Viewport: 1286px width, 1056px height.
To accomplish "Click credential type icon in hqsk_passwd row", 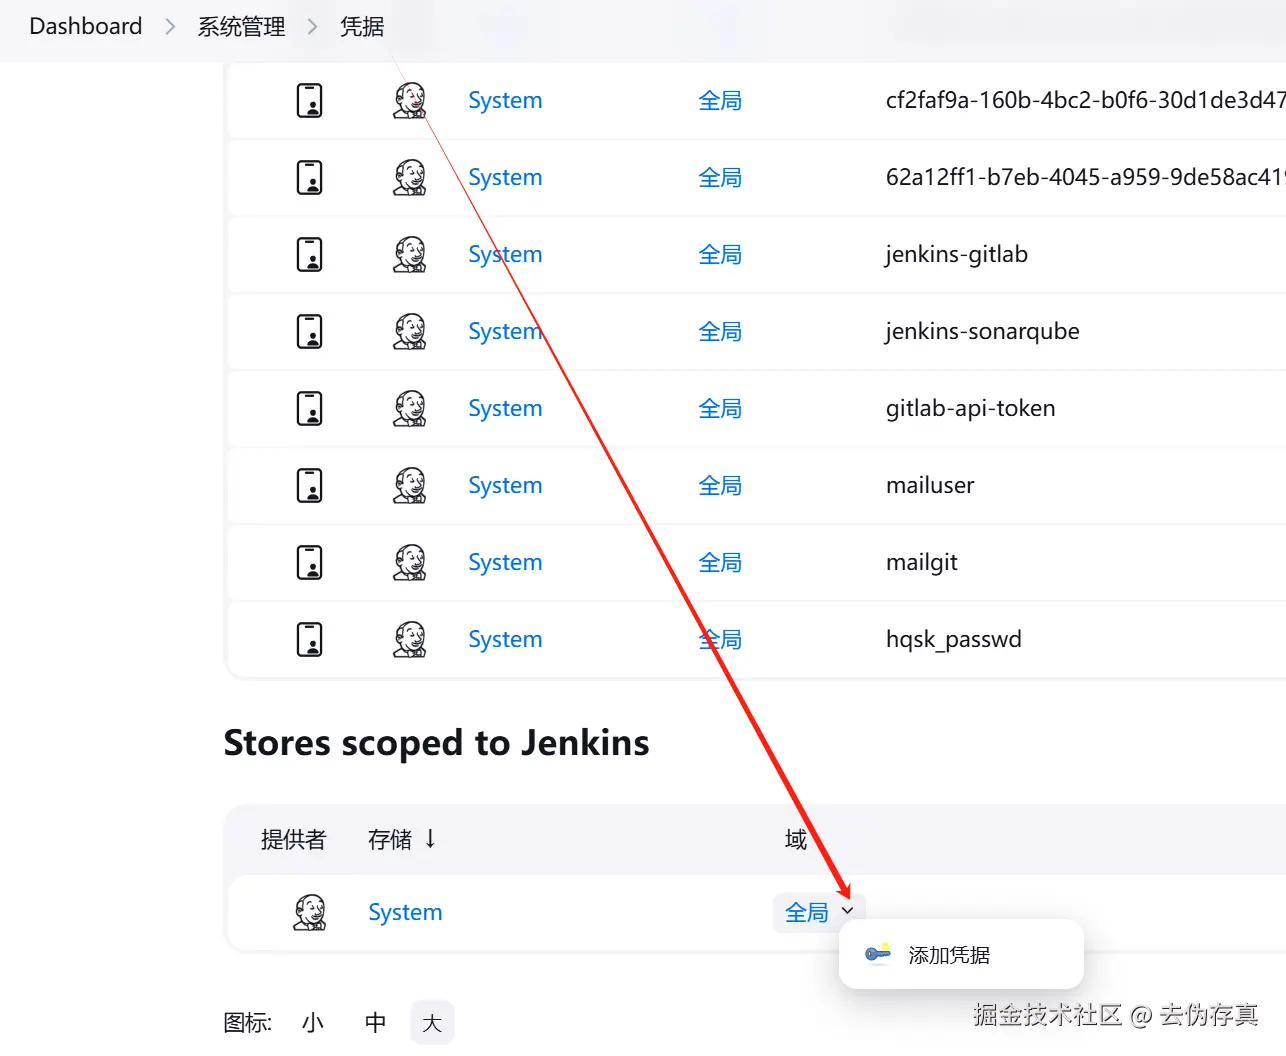I will click(x=310, y=640).
